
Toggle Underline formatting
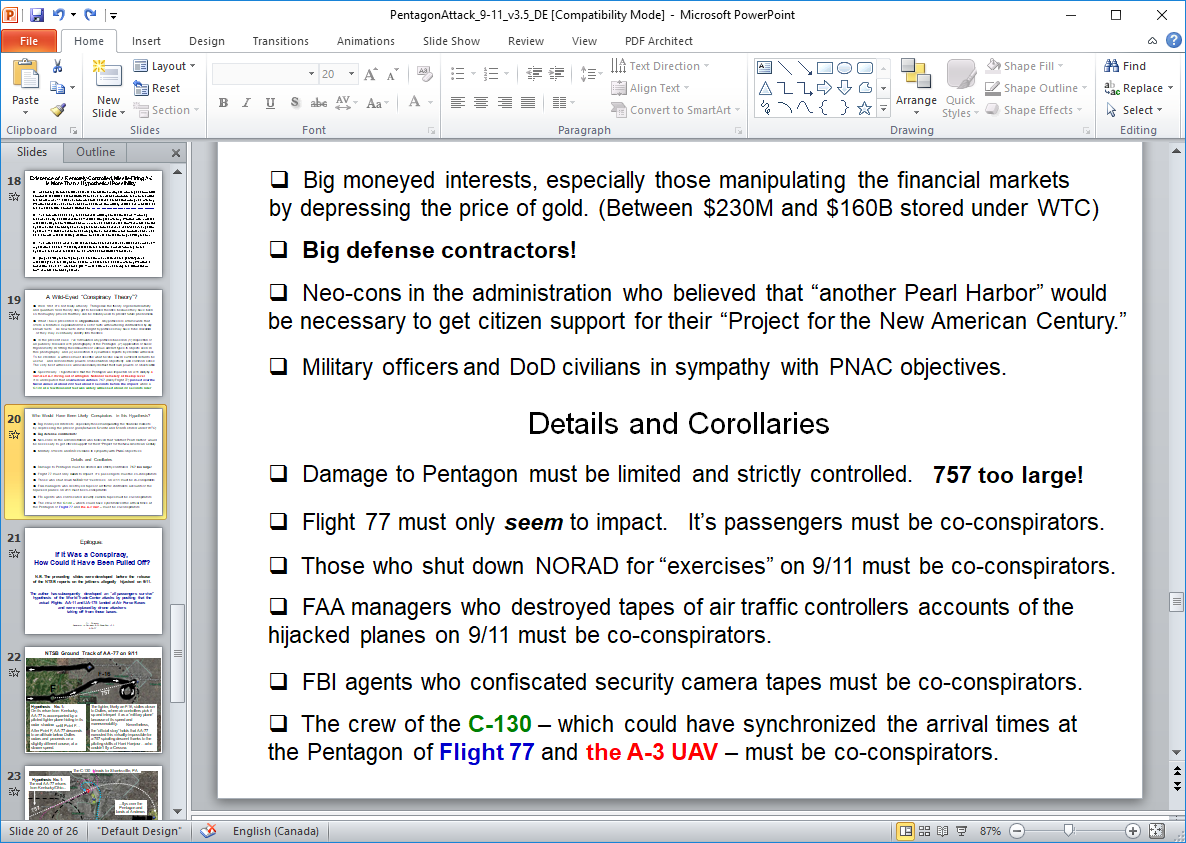coord(270,103)
